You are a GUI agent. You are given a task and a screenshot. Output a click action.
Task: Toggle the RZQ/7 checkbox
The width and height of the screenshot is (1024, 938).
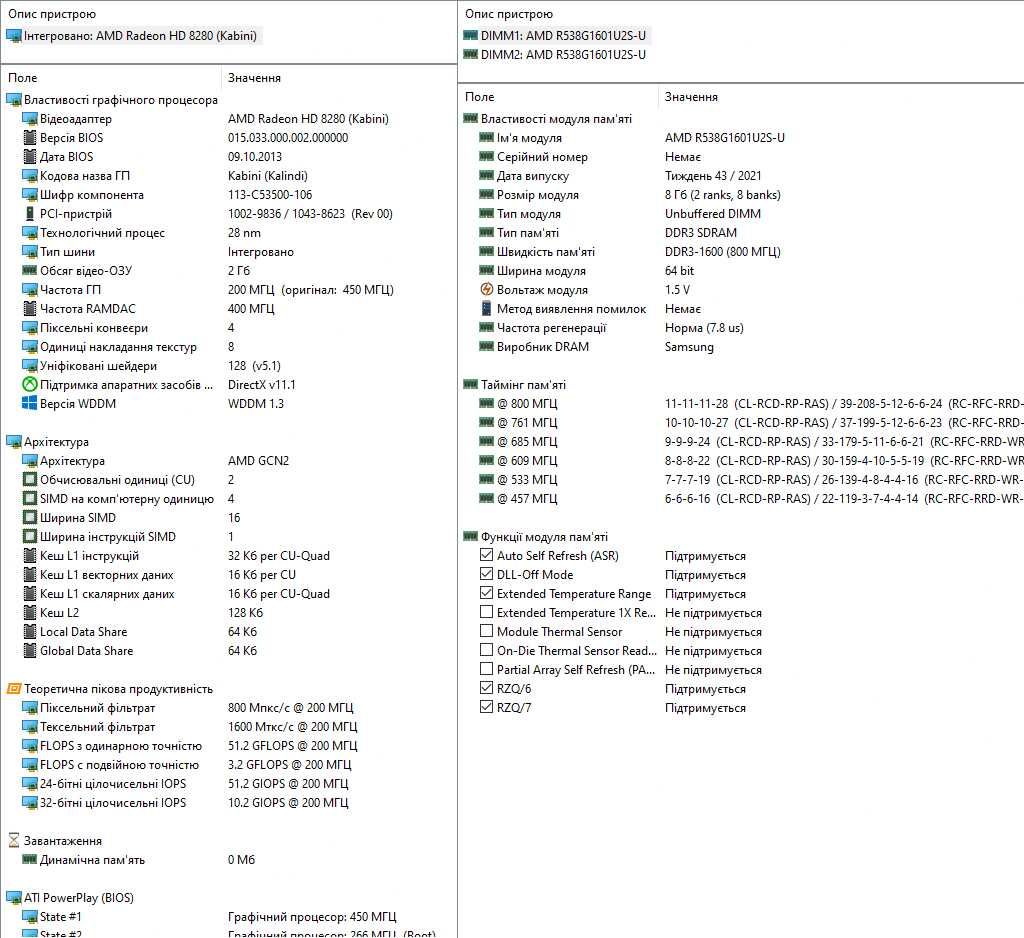coord(486,706)
